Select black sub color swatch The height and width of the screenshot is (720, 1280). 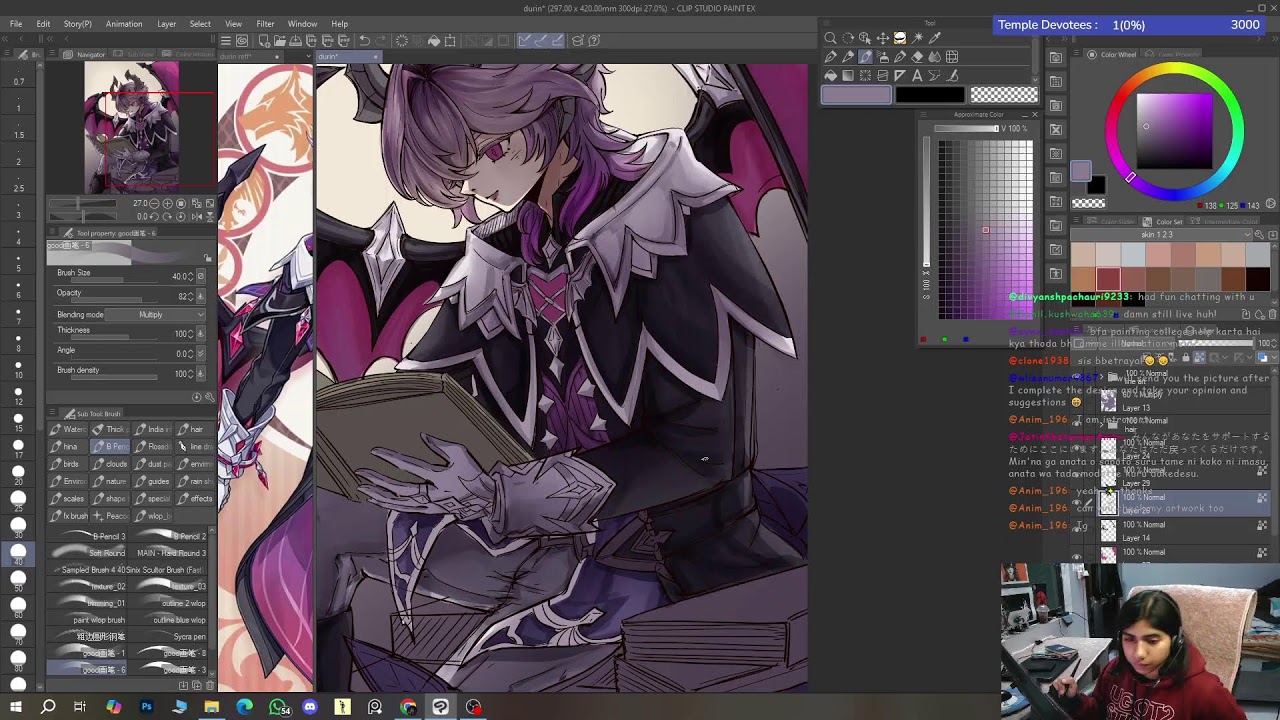[930, 95]
